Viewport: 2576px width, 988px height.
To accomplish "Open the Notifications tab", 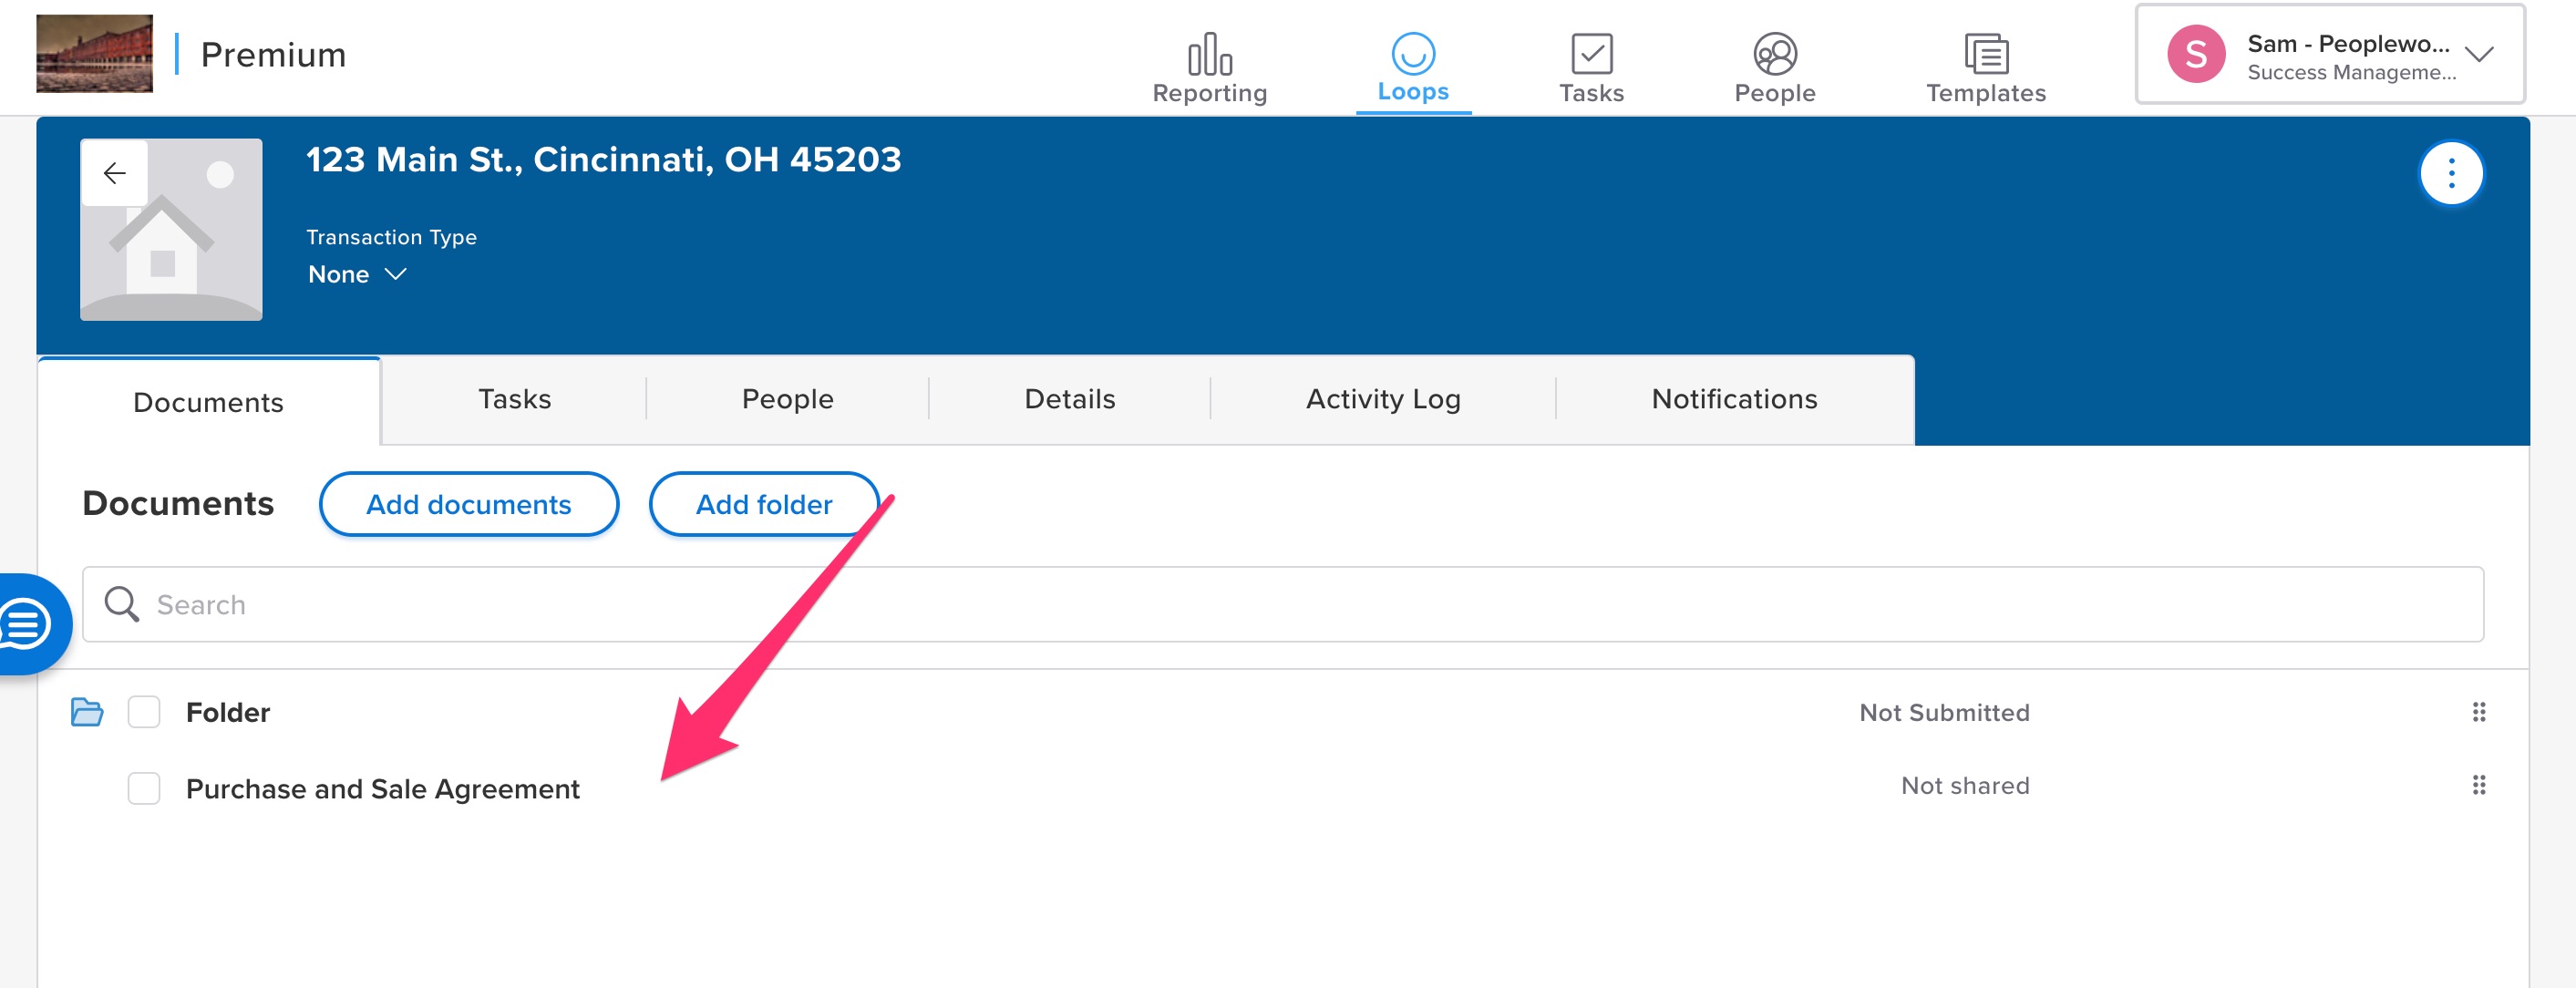I will tap(1734, 399).
